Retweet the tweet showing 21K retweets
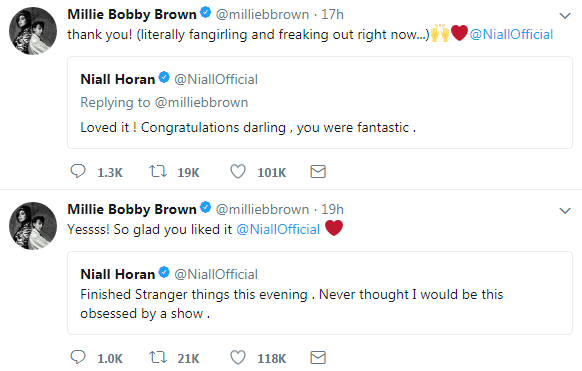The image size is (582, 371). tap(158, 357)
